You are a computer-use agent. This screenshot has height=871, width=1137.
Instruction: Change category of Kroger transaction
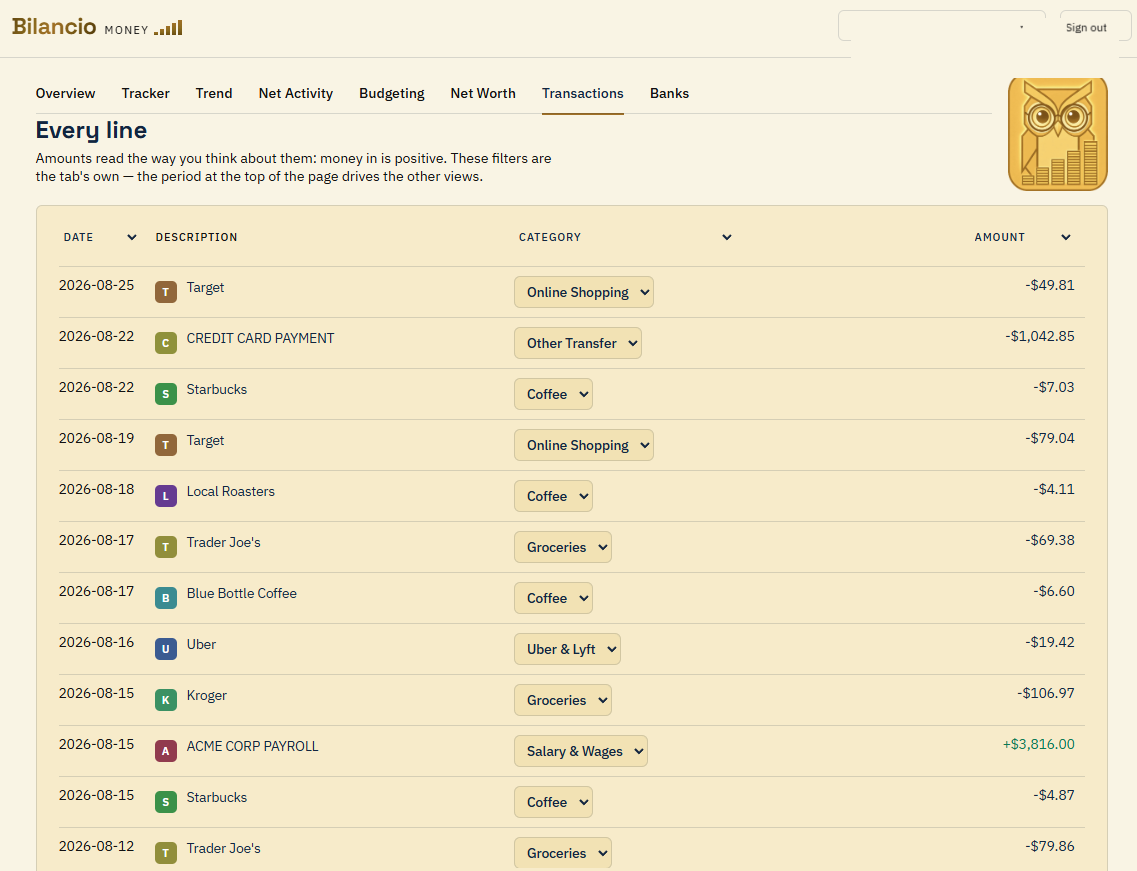[563, 700]
